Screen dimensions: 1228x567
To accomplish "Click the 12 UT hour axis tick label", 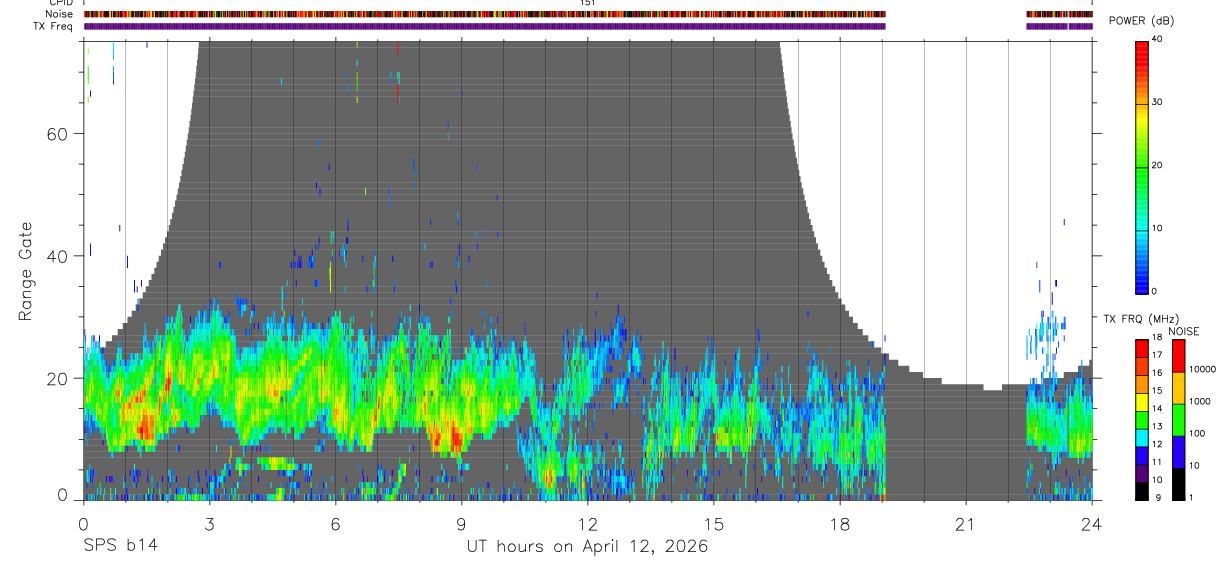I will (x=588, y=524).
